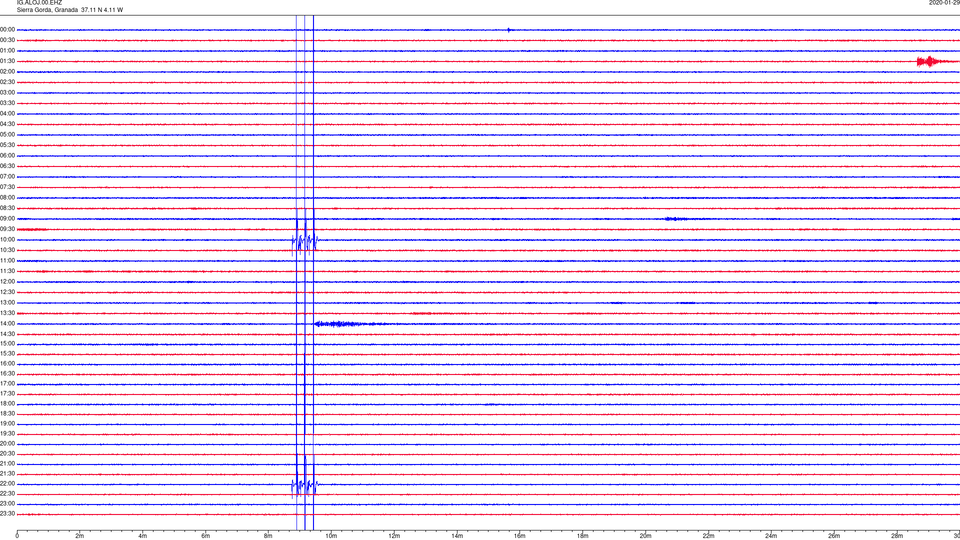960x540 pixels.
Task: Click the 01:00 time label
Action: [7, 51]
